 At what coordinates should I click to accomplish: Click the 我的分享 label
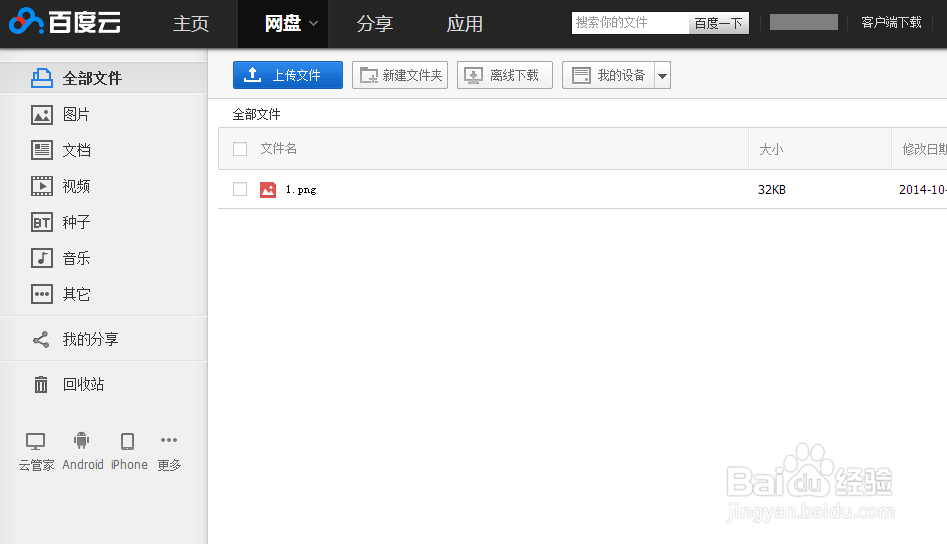91,339
